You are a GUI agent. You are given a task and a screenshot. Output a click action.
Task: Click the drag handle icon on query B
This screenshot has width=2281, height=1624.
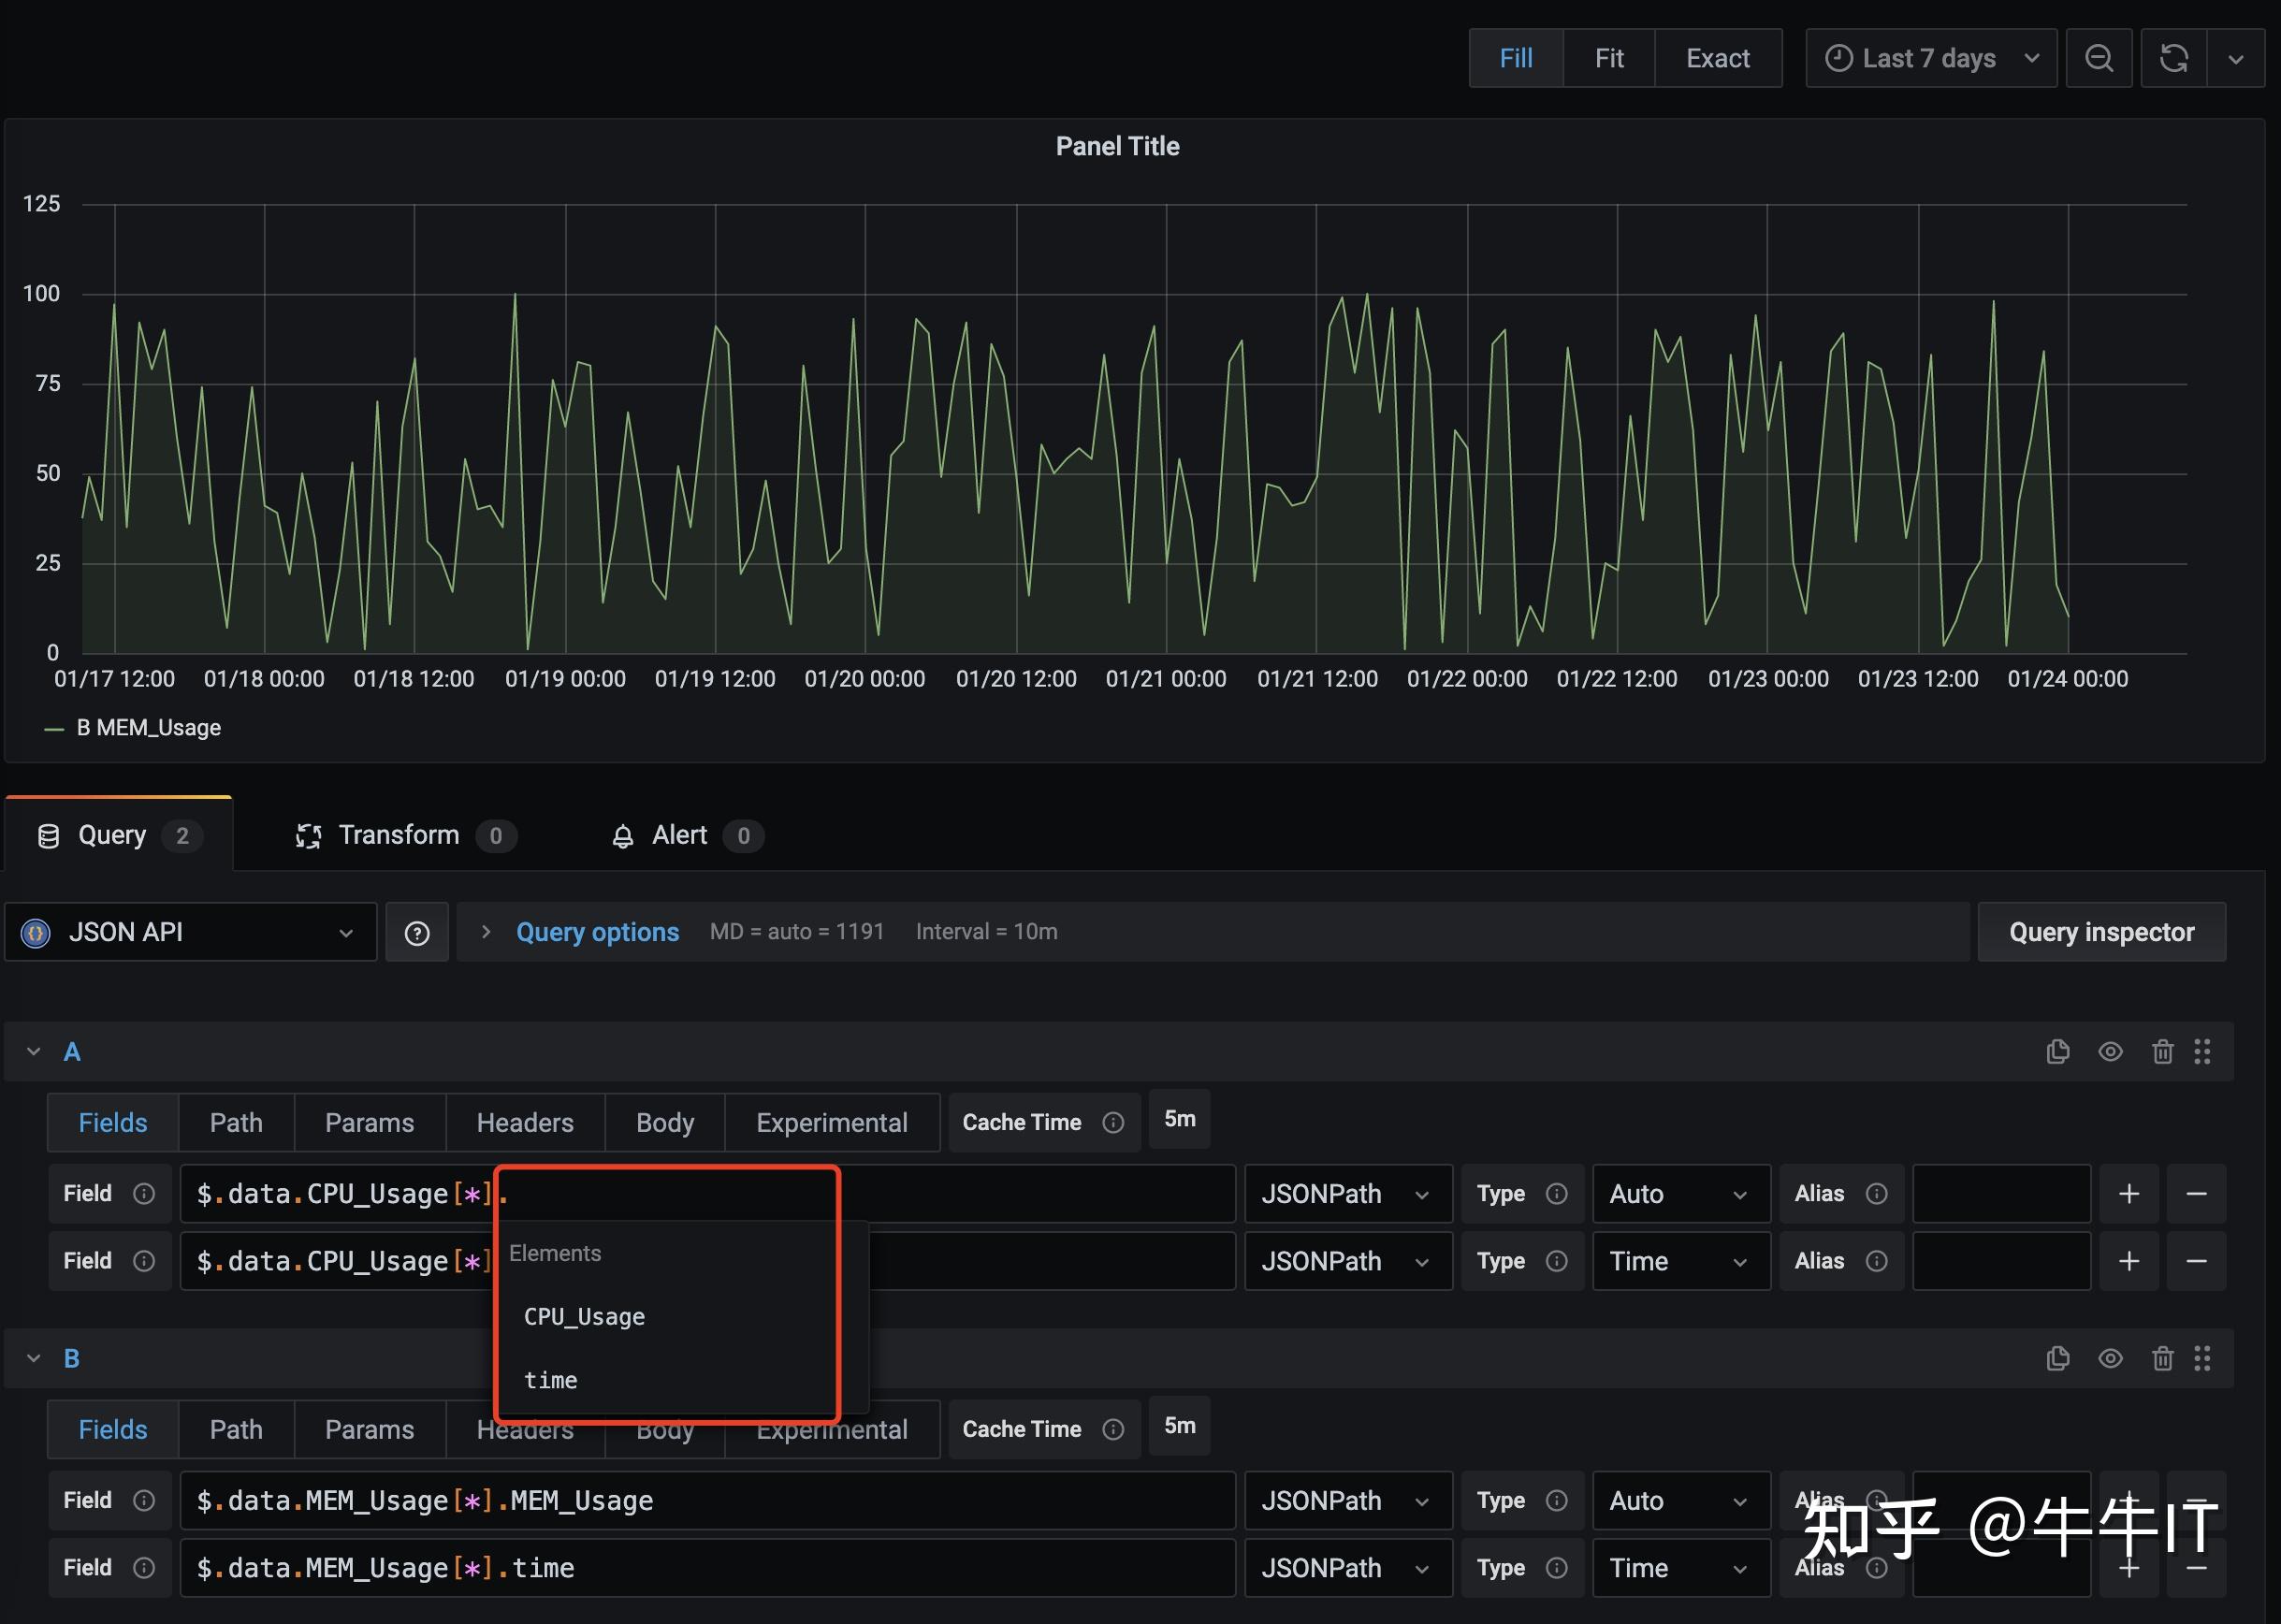(x=2202, y=1358)
